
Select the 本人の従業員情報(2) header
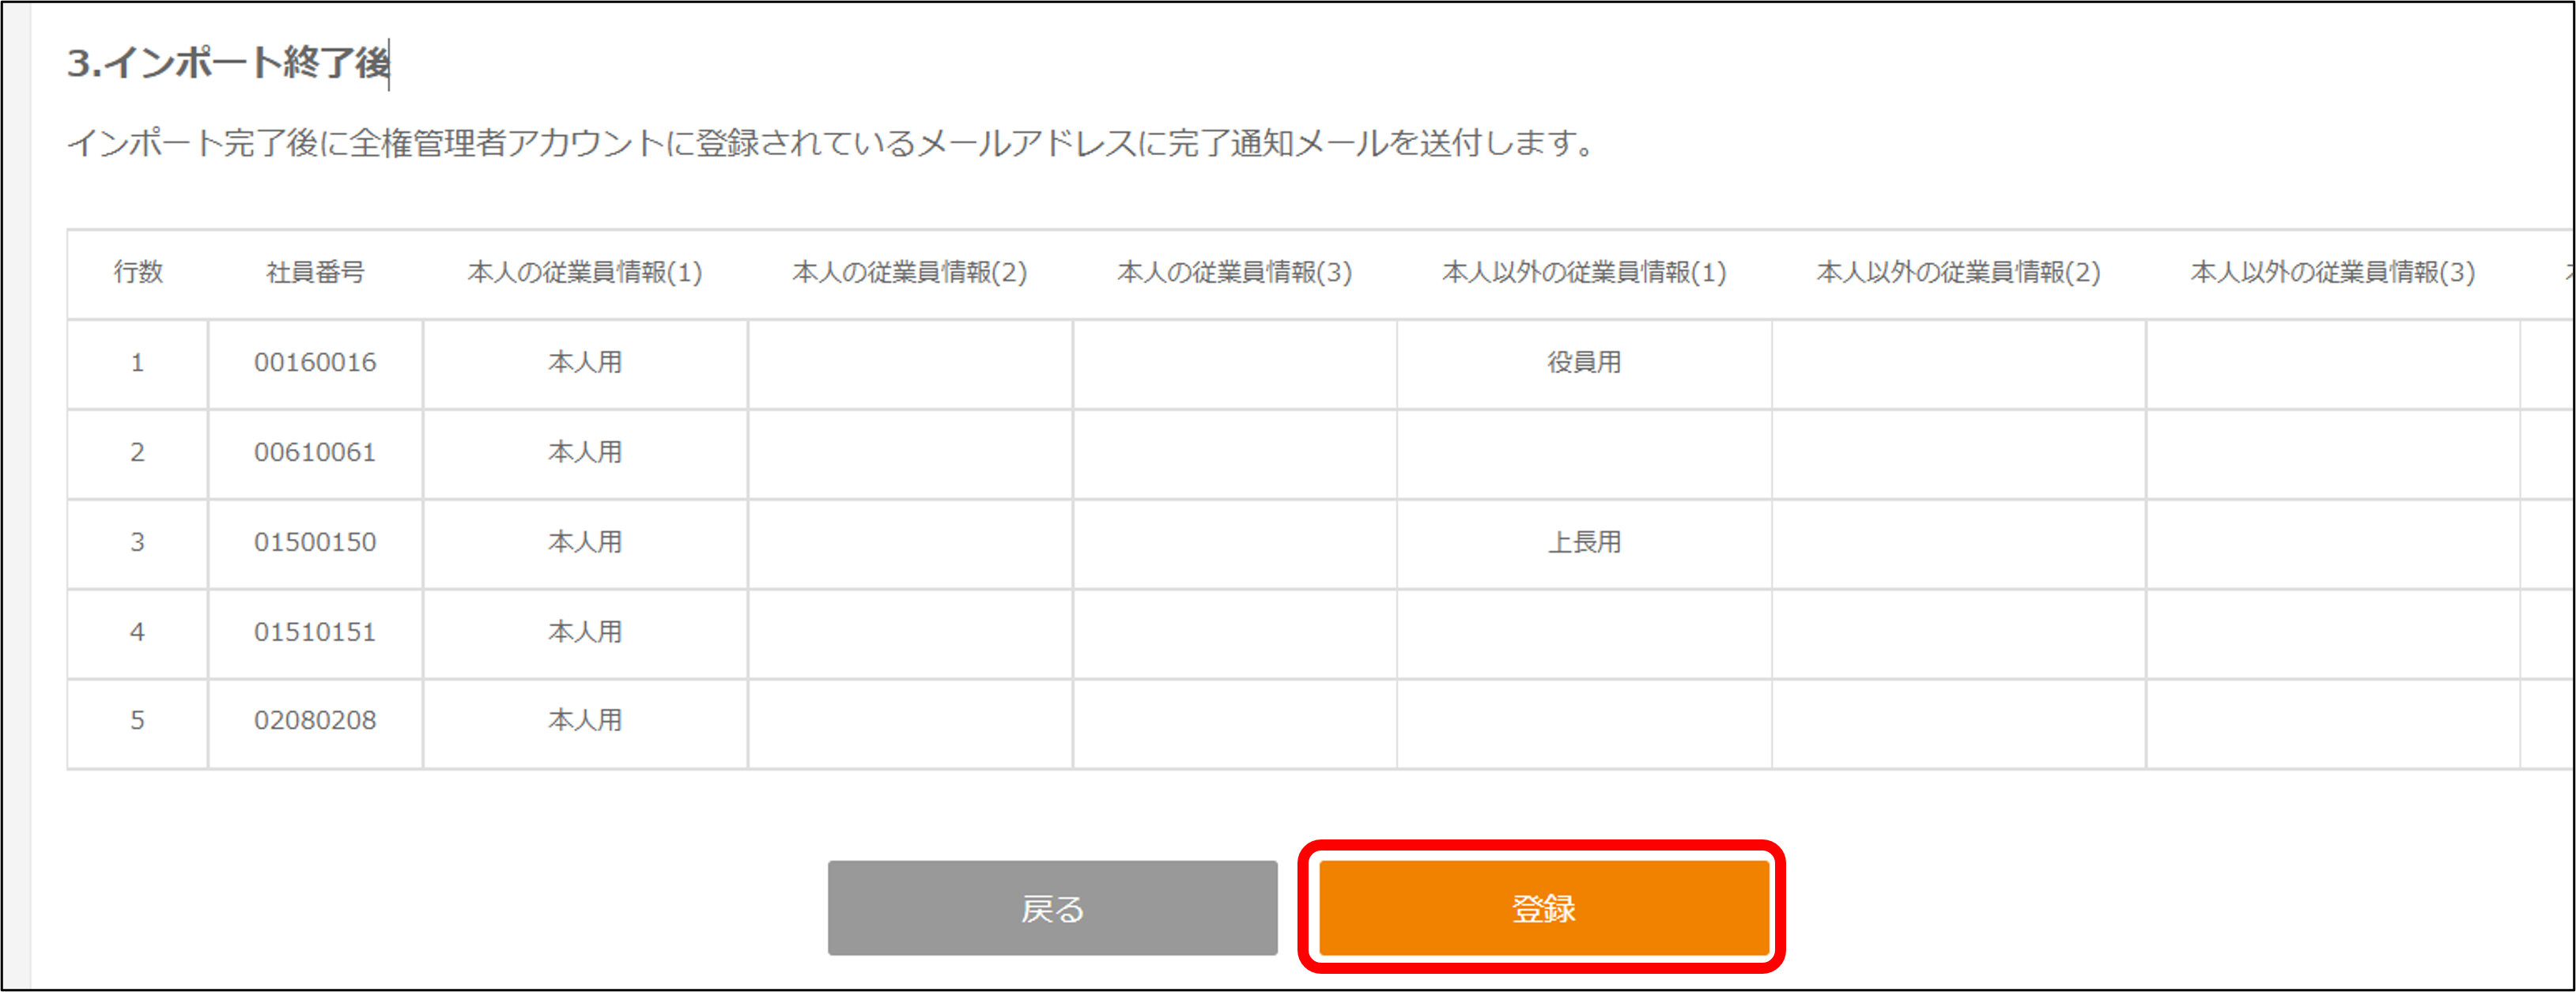910,272
